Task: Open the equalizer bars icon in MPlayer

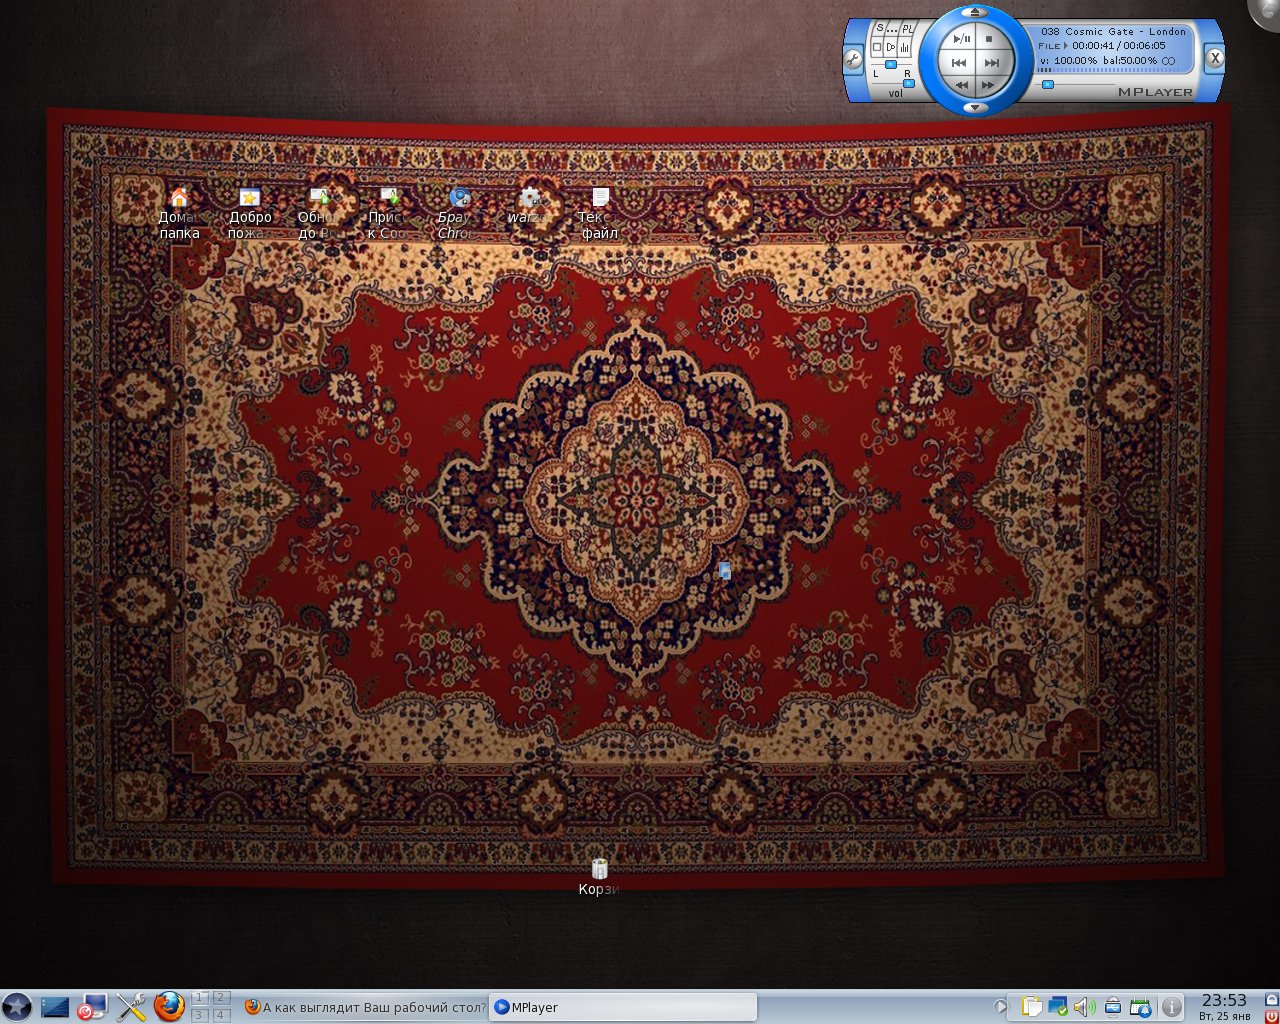Action: [x=905, y=47]
